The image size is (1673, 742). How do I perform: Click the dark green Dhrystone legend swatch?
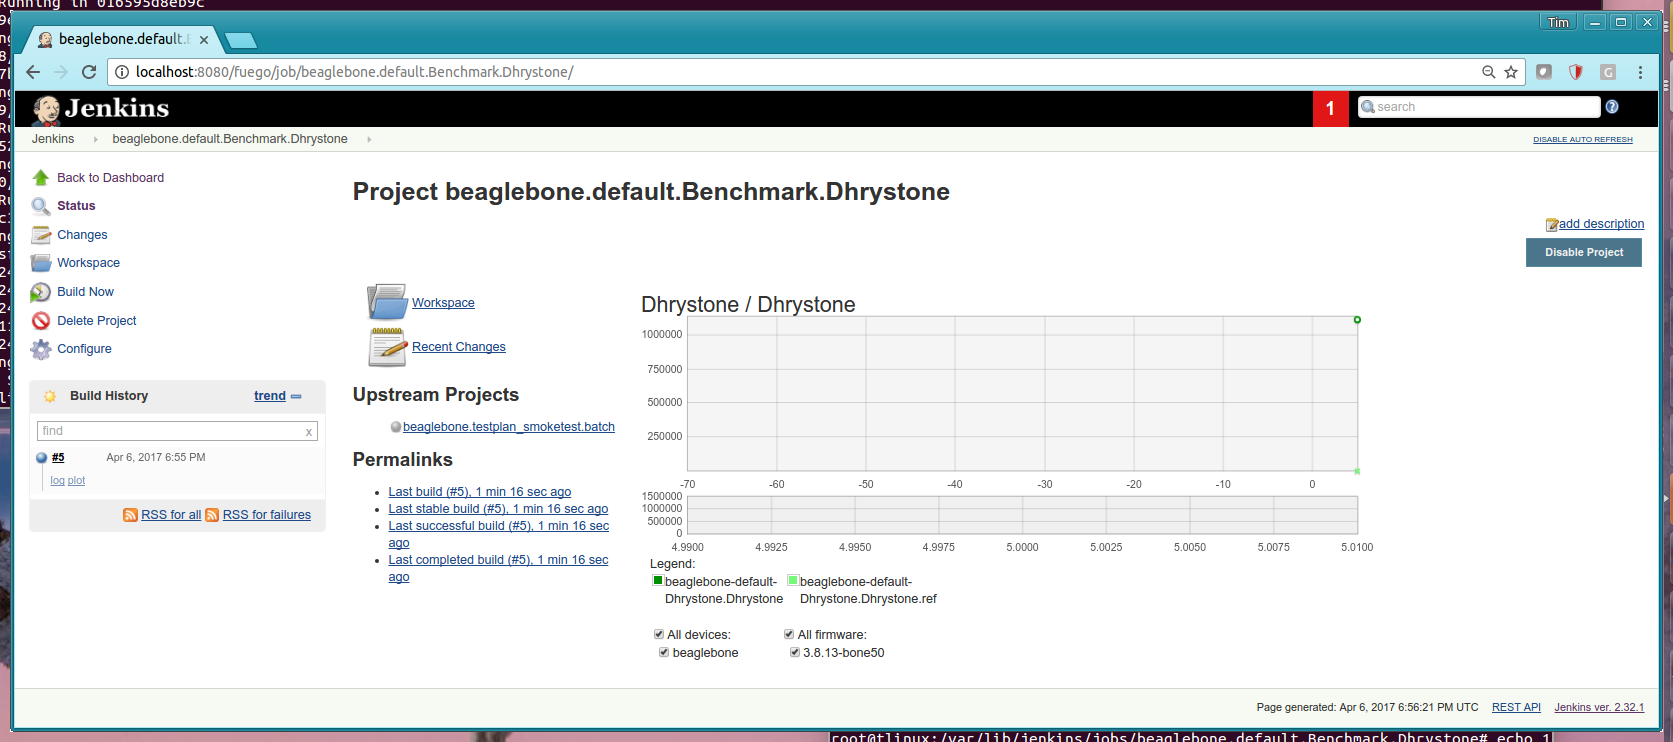coord(658,580)
